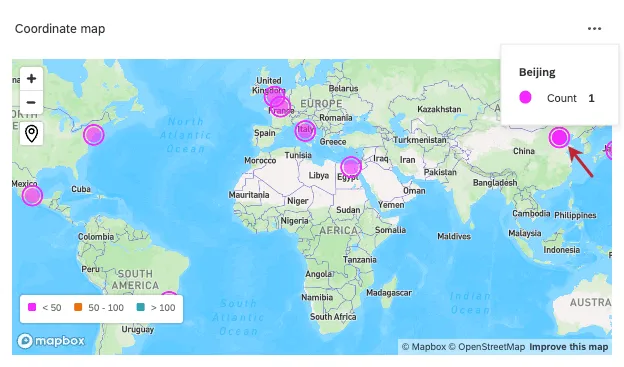Select the United Kingdom map marker

pos(274,96)
